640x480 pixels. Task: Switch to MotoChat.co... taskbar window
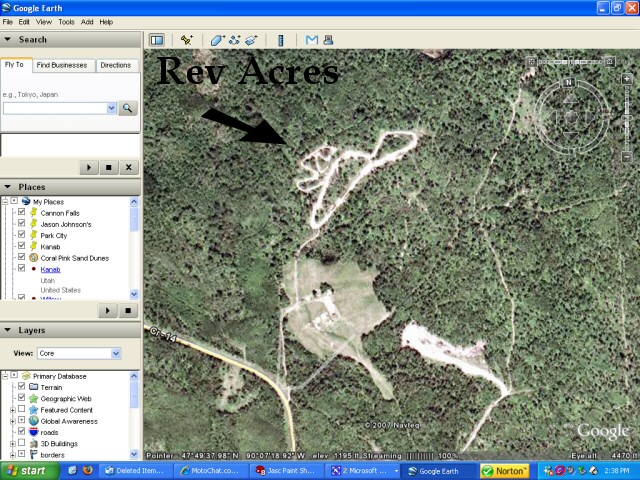coord(211,471)
